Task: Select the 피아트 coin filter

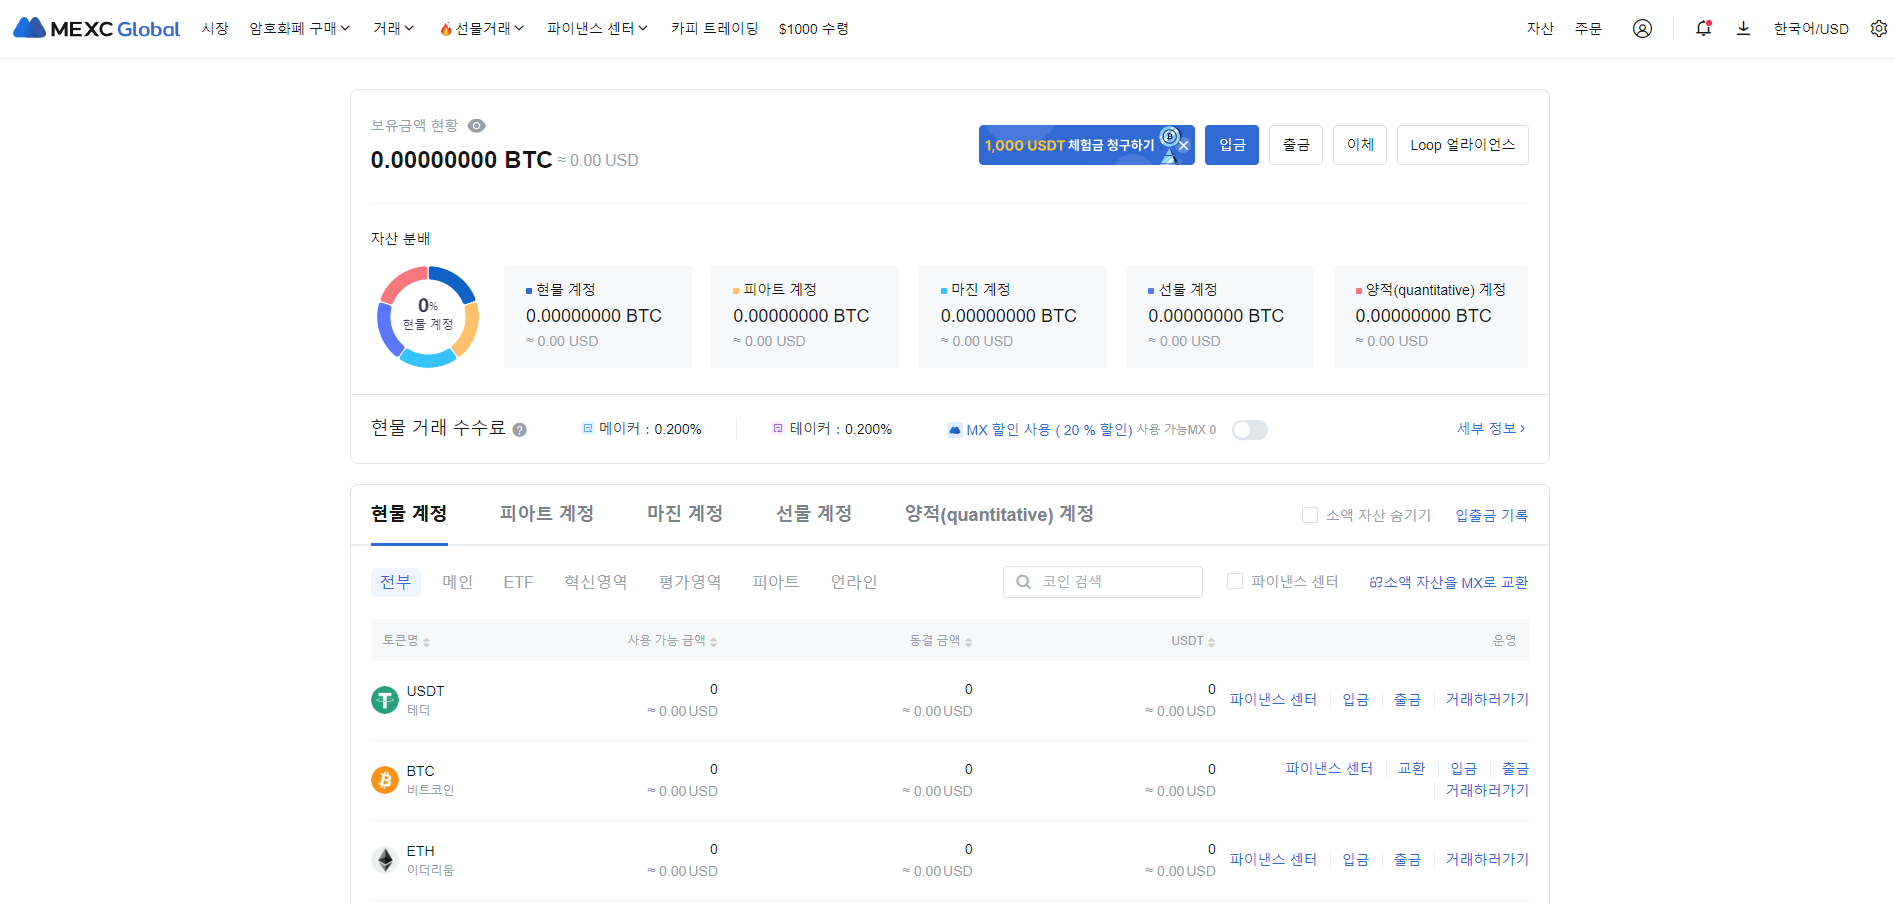Action: coord(776,582)
